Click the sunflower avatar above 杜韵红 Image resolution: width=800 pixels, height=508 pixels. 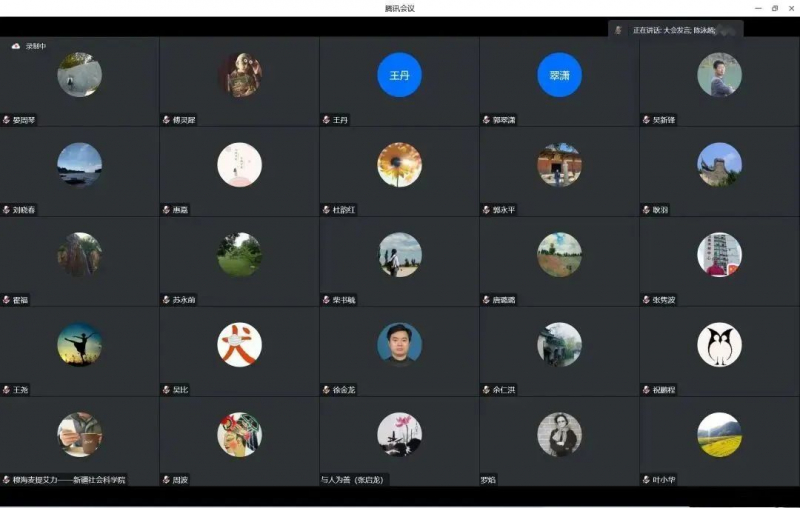[x=399, y=165]
